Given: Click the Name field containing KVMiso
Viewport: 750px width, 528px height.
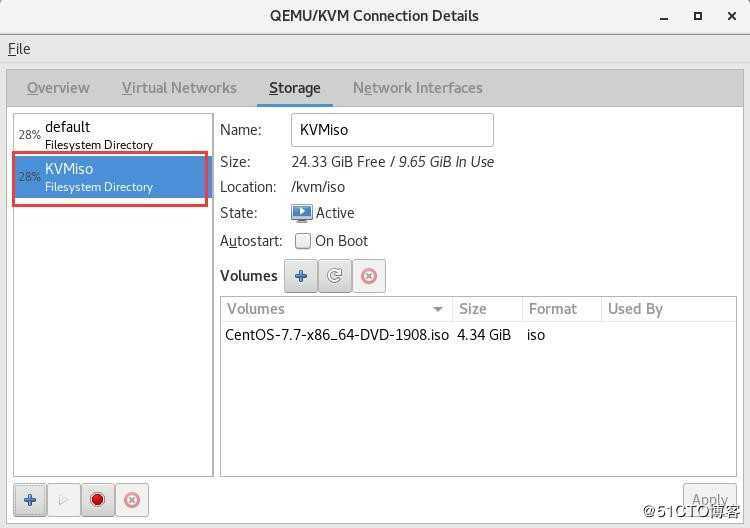Looking at the screenshot, I should pyautogui.click(x=392, y=130).
